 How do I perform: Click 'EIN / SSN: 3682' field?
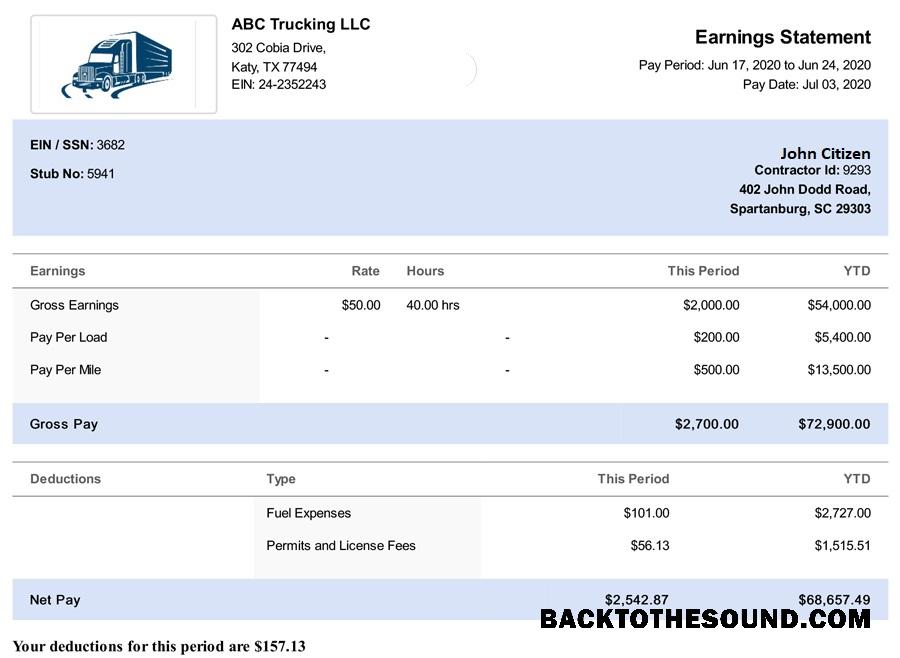tap(77, 145)
